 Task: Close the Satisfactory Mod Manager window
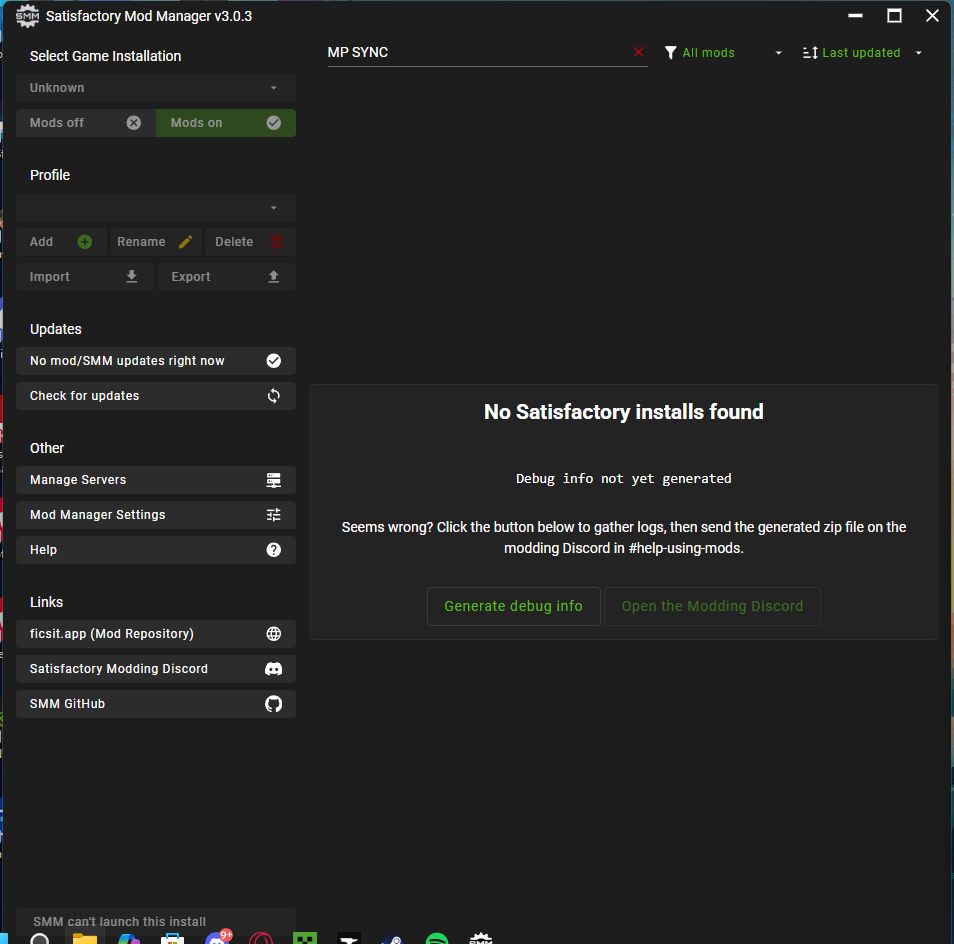(932, 16)
